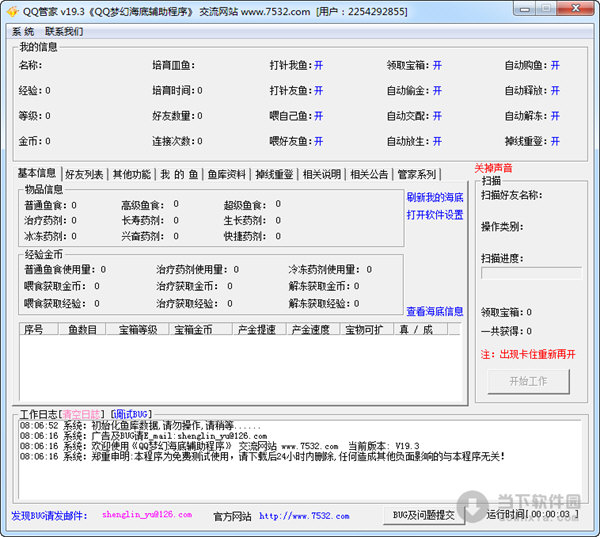Click 普通鱼食 value in 物品信息
The image size is (600, 537).
click(74, 206)
